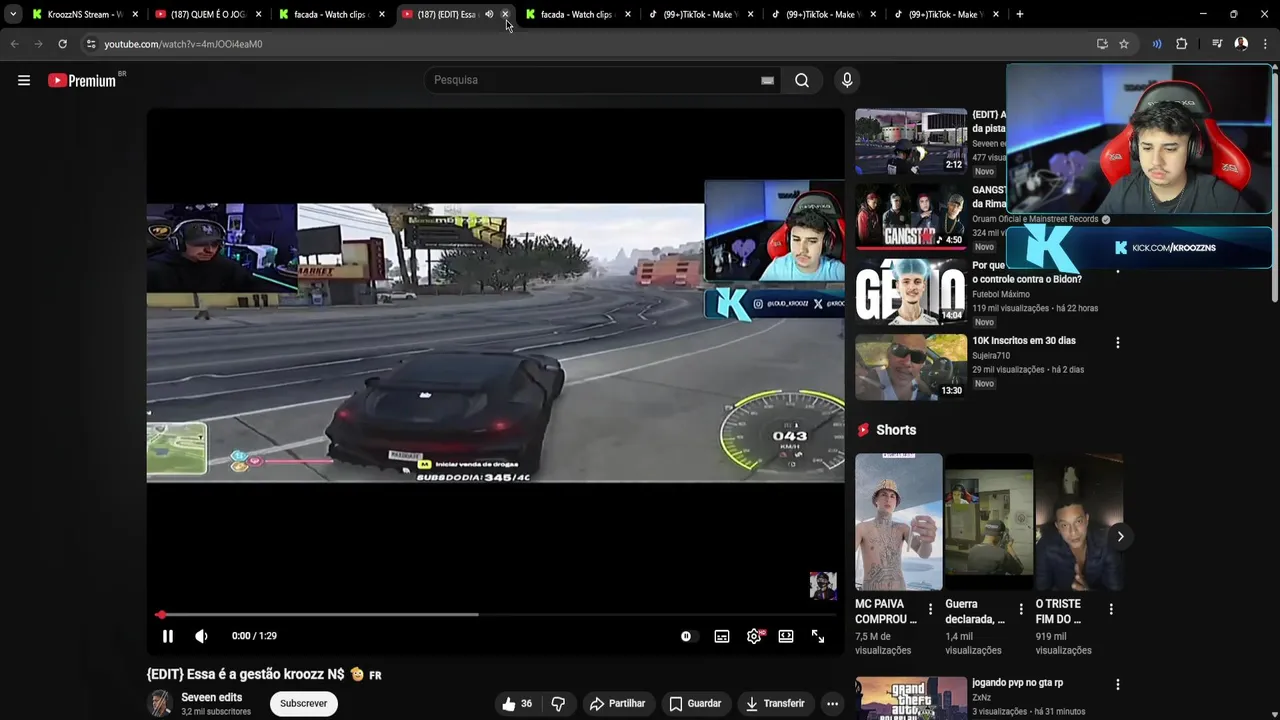Open the media control icon in toolbar
Viewport: 1280px width, 720px height.
[x=1217, y=44]
